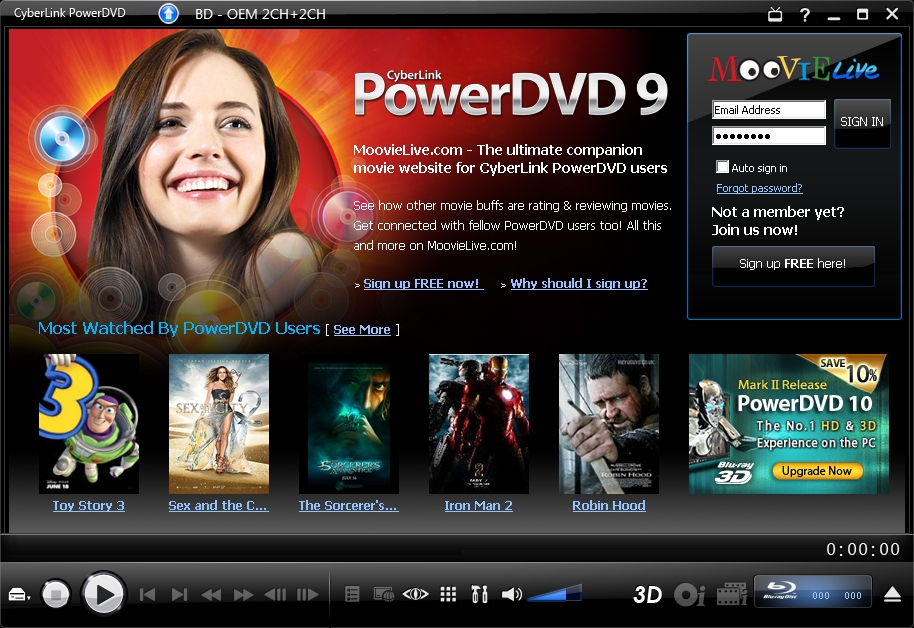914x628 pixels.
Task: Click the Blu-ray 3D logo in ad
Action: (734, 472)
